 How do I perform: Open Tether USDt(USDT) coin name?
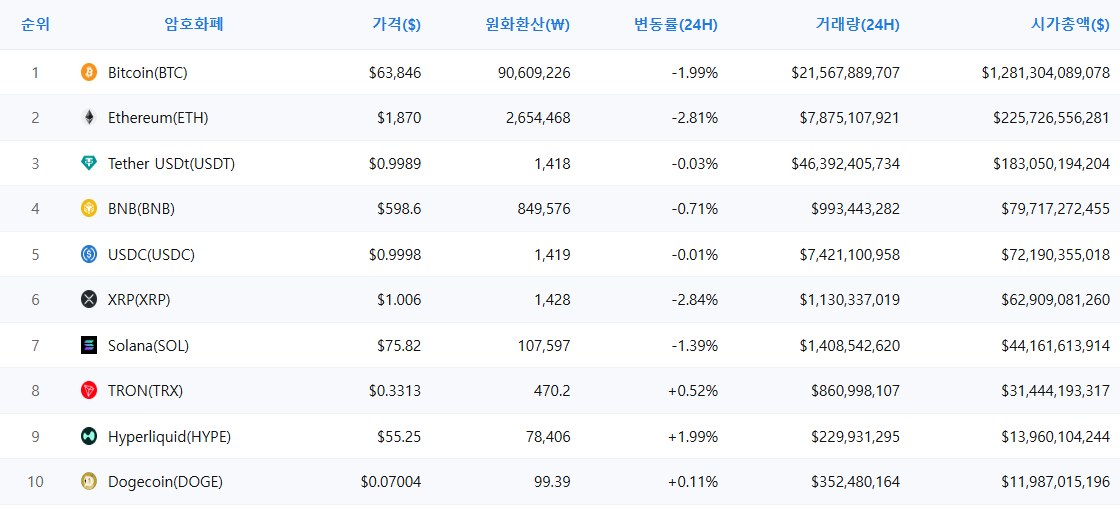click(171, 163)
